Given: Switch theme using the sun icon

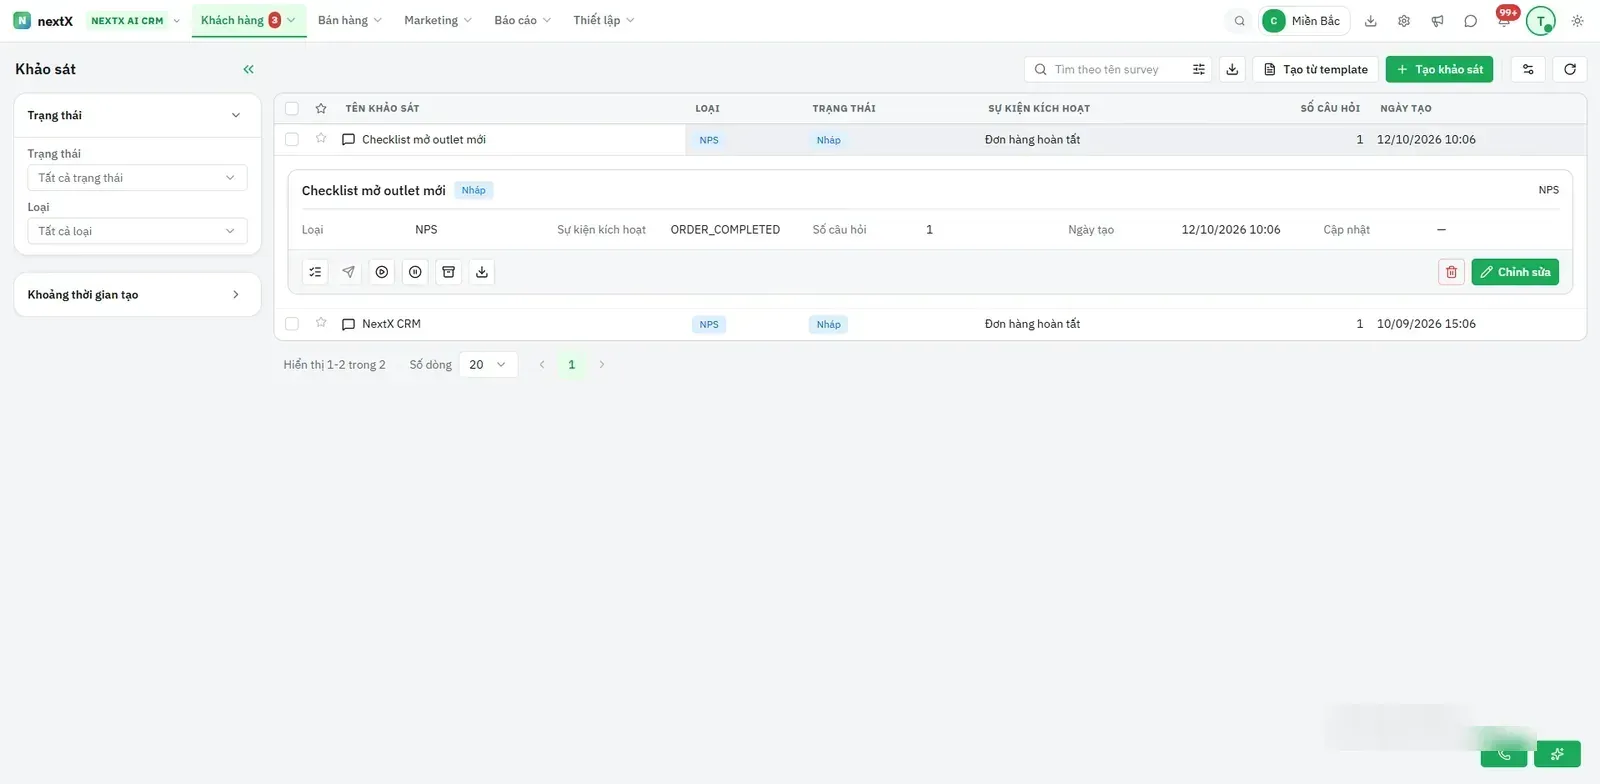Looking at the screenshot, I should pyautogui.click(x=1577, y=21).
